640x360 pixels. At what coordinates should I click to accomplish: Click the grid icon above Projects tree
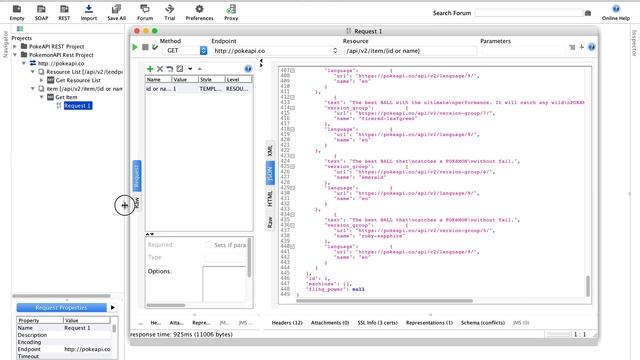click(x=20, y=29)
